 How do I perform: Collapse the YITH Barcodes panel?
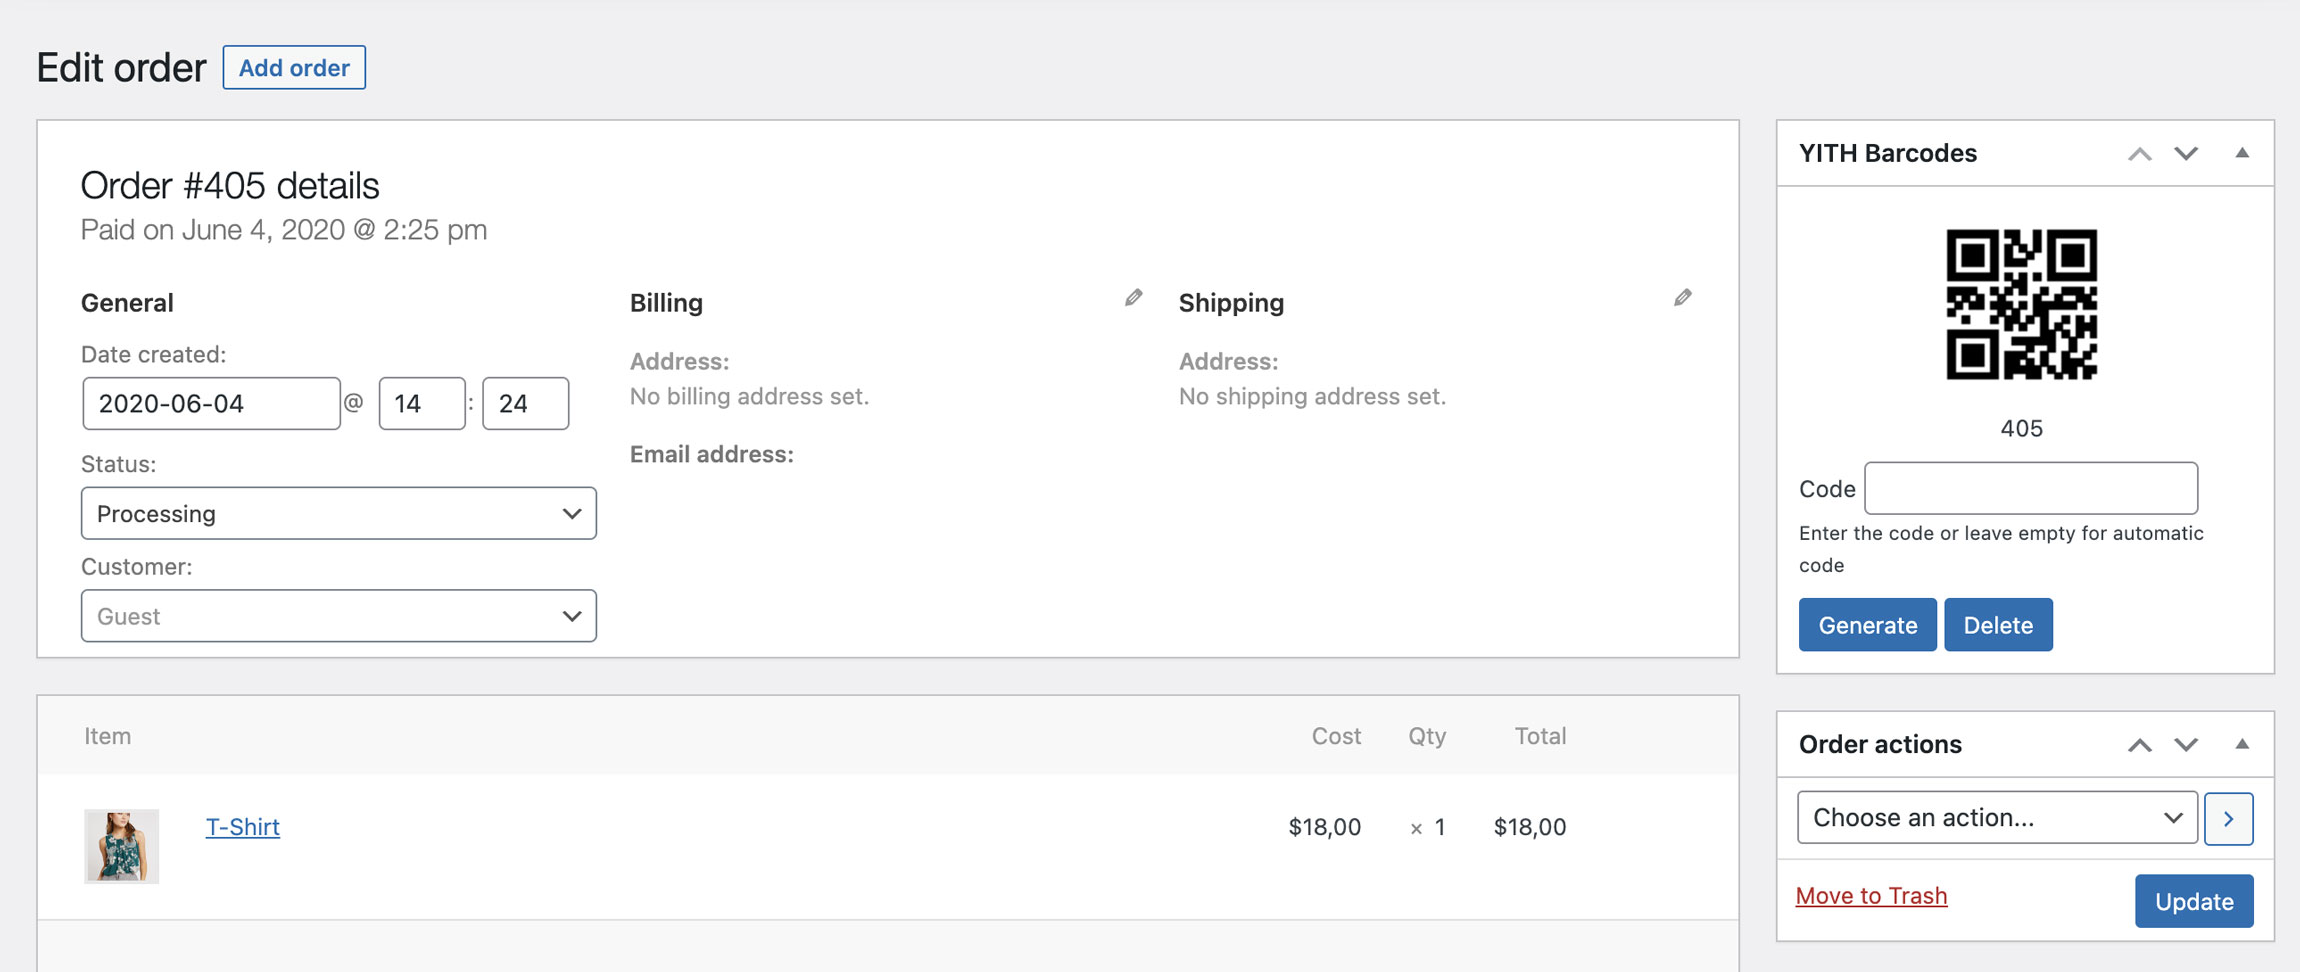tap(2242, 154)
